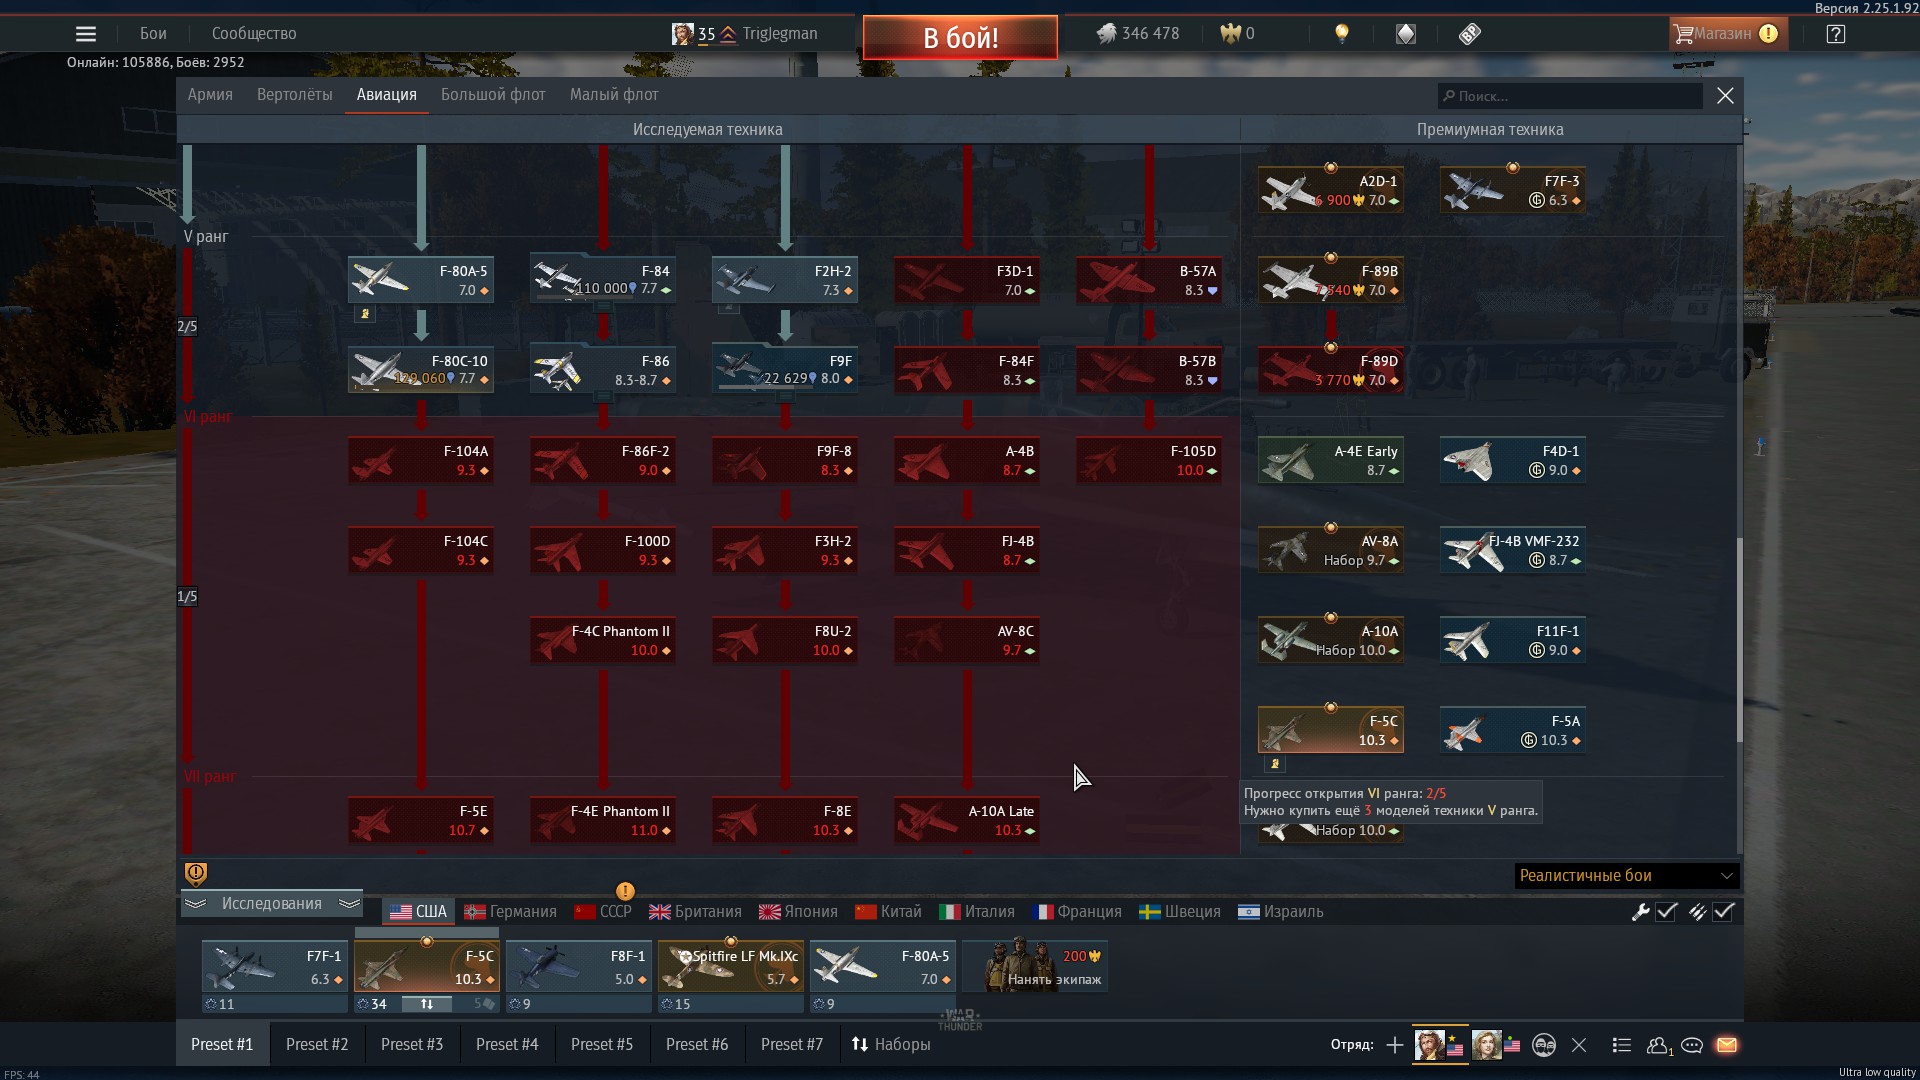1920x1080 pixels.
Task: Switch to the Малый флот tab
Action: click(x=614, y=95)
